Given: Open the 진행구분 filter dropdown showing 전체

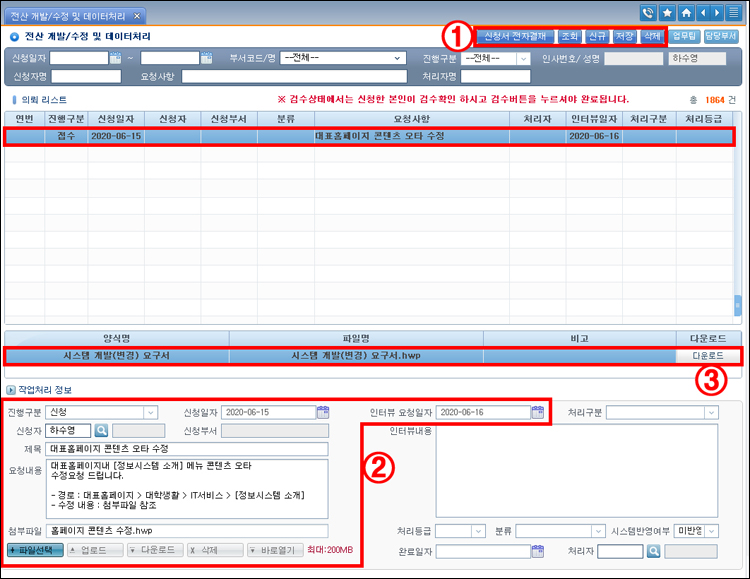Looking at the screenshot, I should (x=496, y=58).
